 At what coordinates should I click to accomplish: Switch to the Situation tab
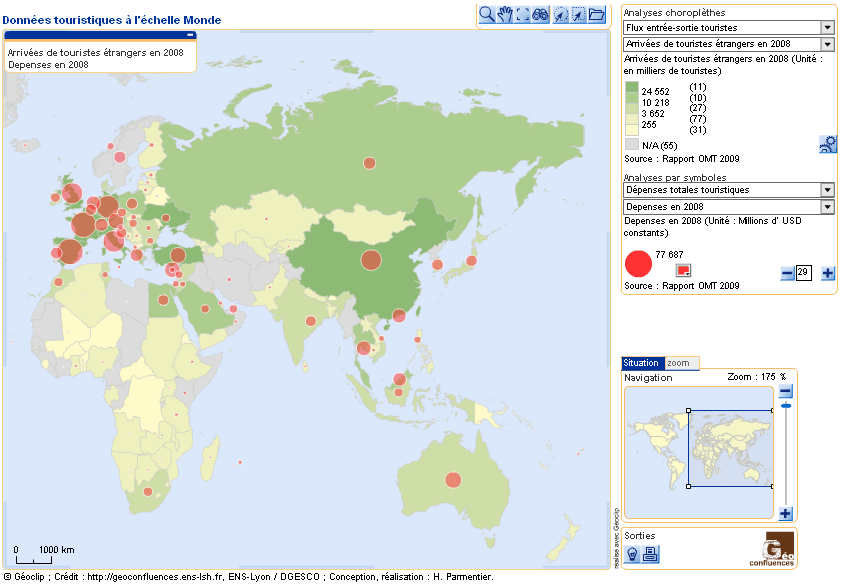click(x=642, y=363)
